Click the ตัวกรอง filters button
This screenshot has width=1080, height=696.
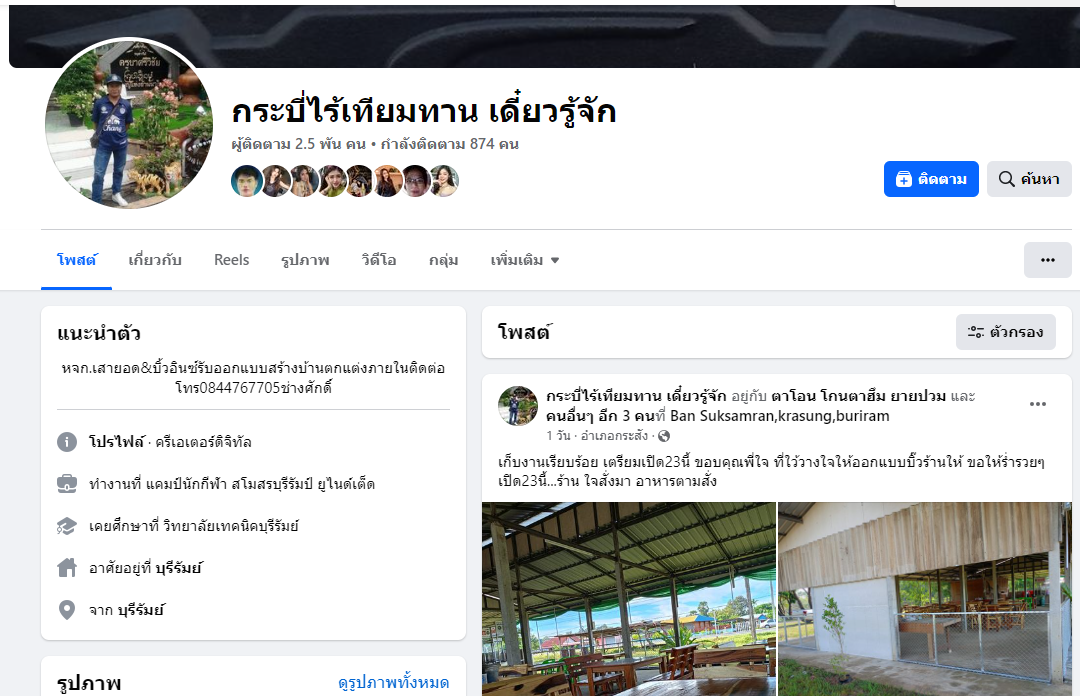[1006, 332]
